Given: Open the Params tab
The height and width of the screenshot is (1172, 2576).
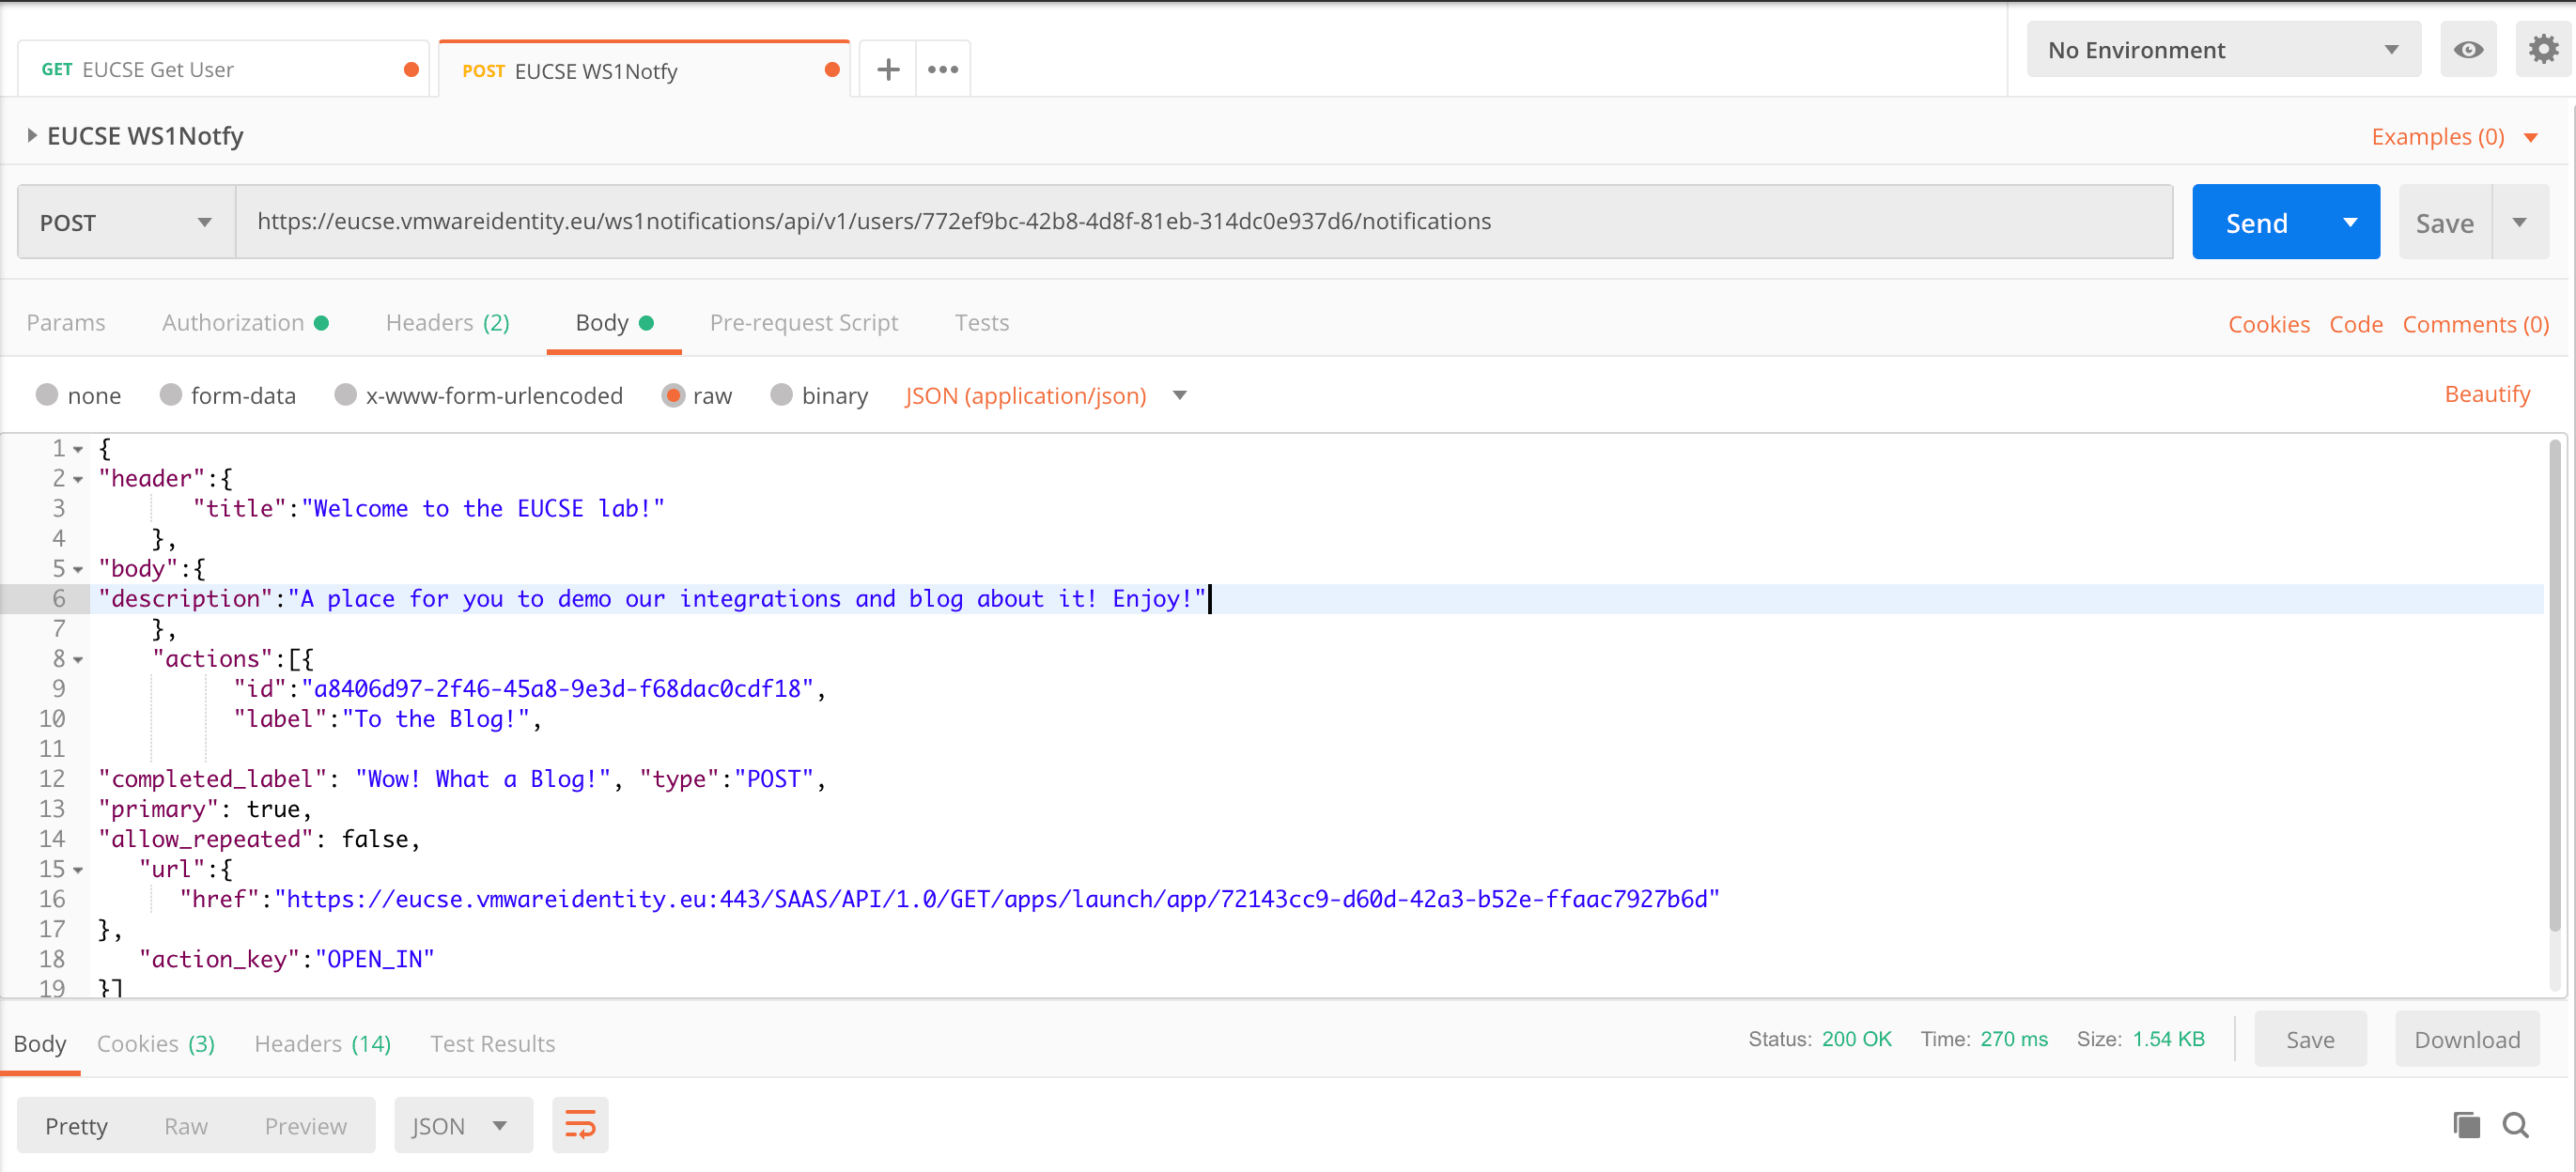Looking at the screenshot, I should pos(66,323).
